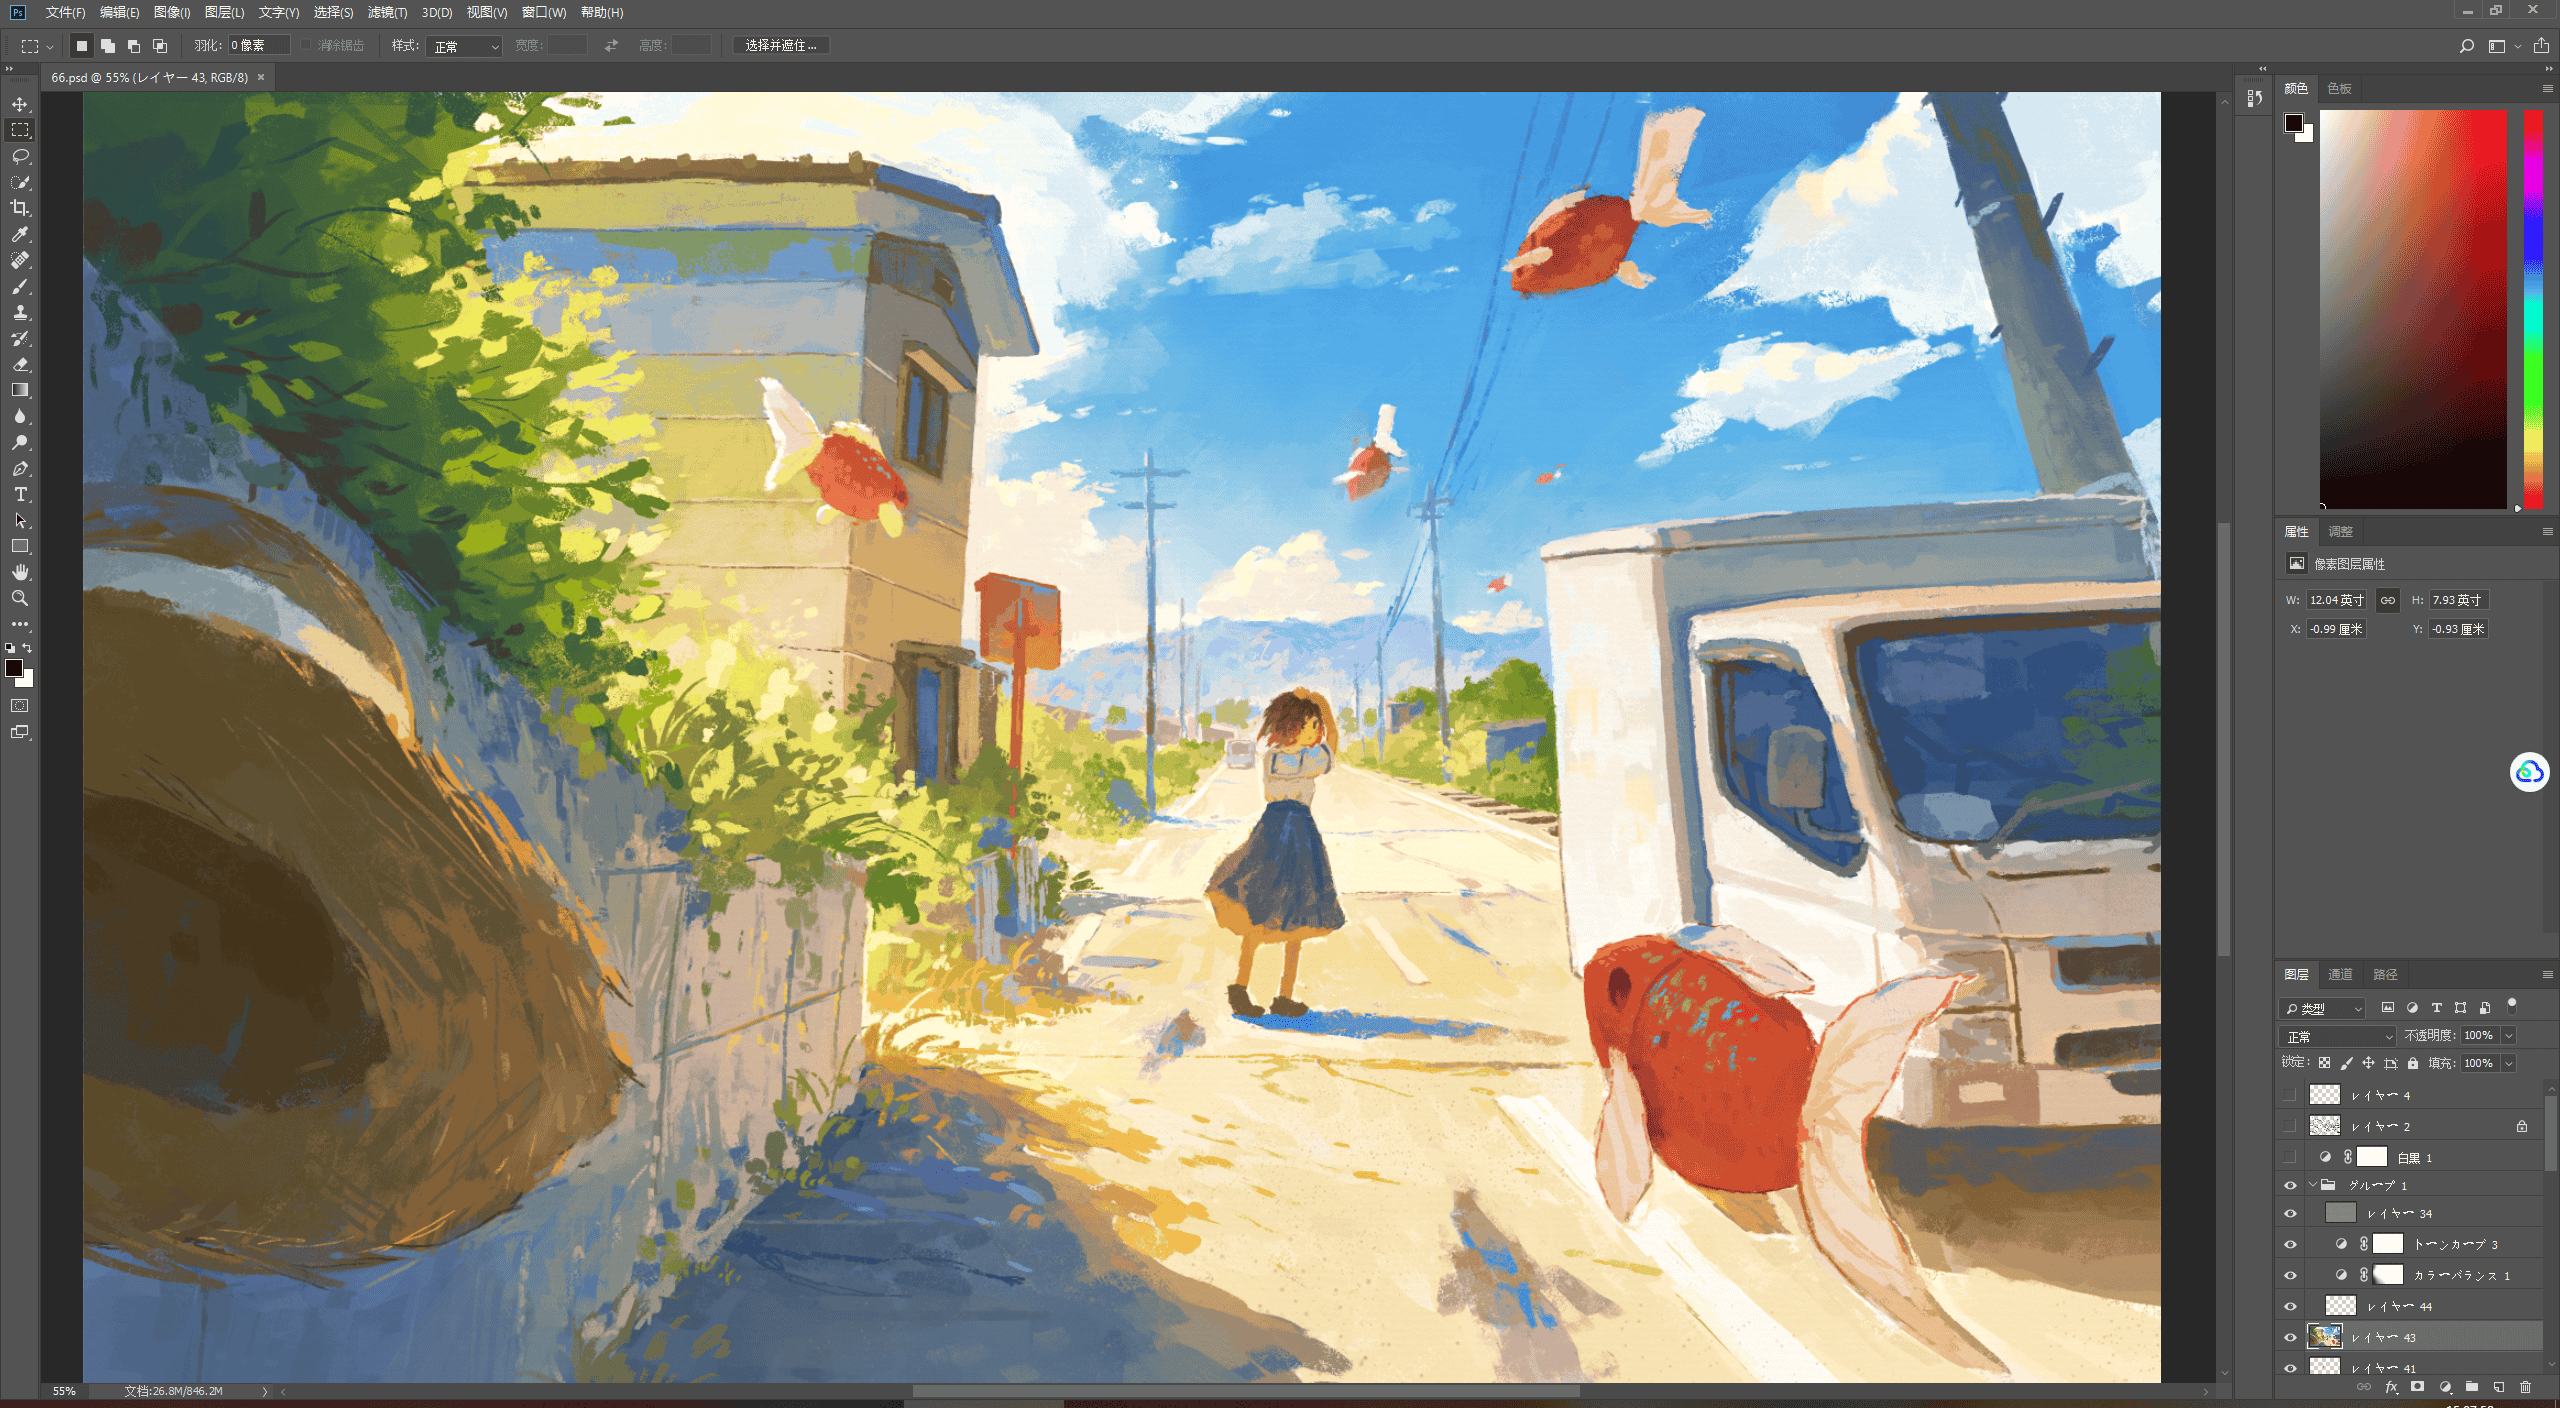2560x1408 pixels.
Task: Switch to the 调整 tab
Action: (2340, 531)
